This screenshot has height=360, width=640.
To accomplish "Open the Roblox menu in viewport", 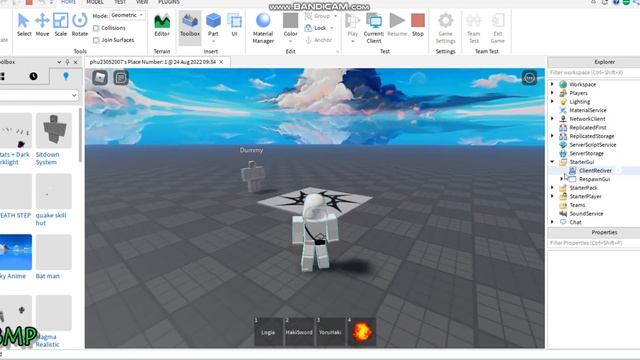I will click(x=100, y=78).
